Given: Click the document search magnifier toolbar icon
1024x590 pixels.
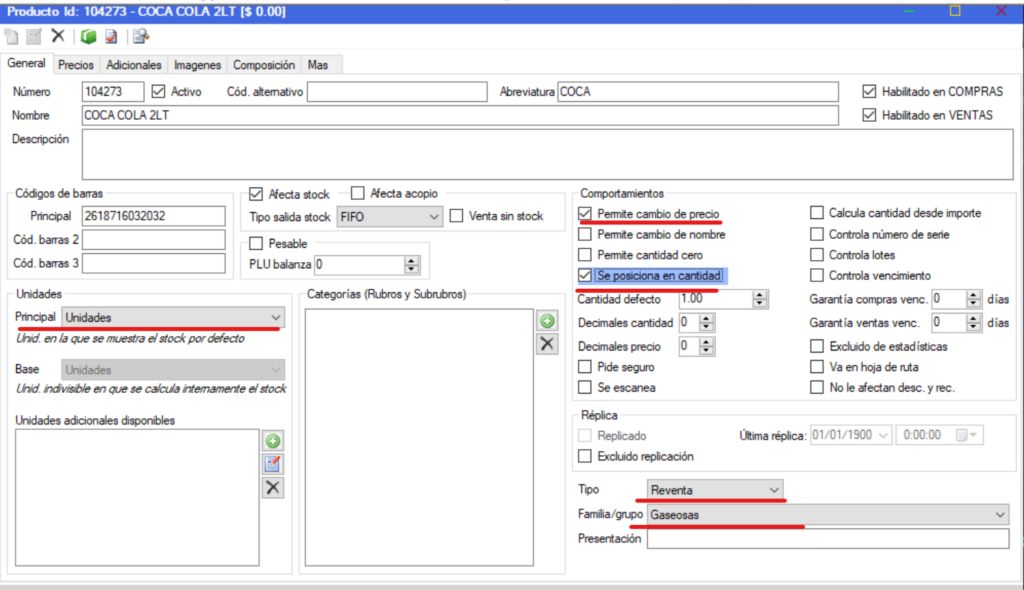Looking at the screenshot, I should point(141,37).
